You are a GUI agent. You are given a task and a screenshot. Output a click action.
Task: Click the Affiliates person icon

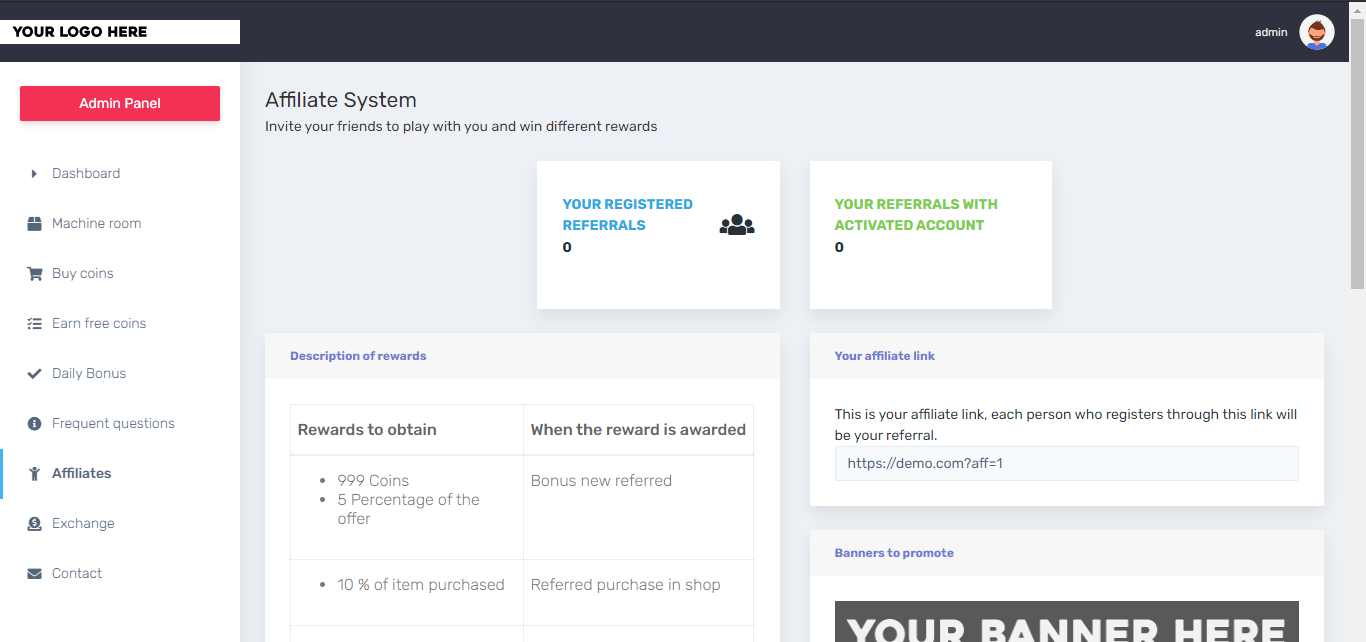tap(34, 473)
